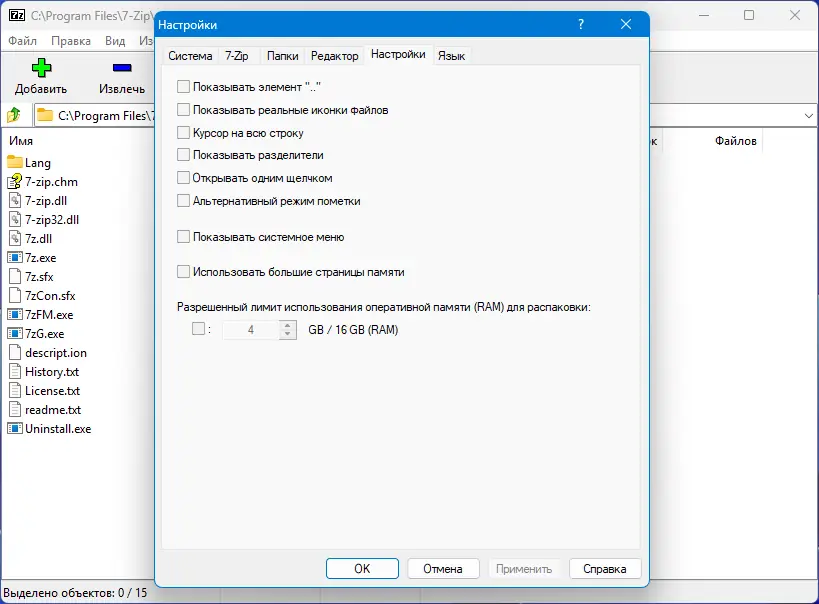Enable Показывать системное меню checkbox
819x604 pixels.
coord(183,236)
